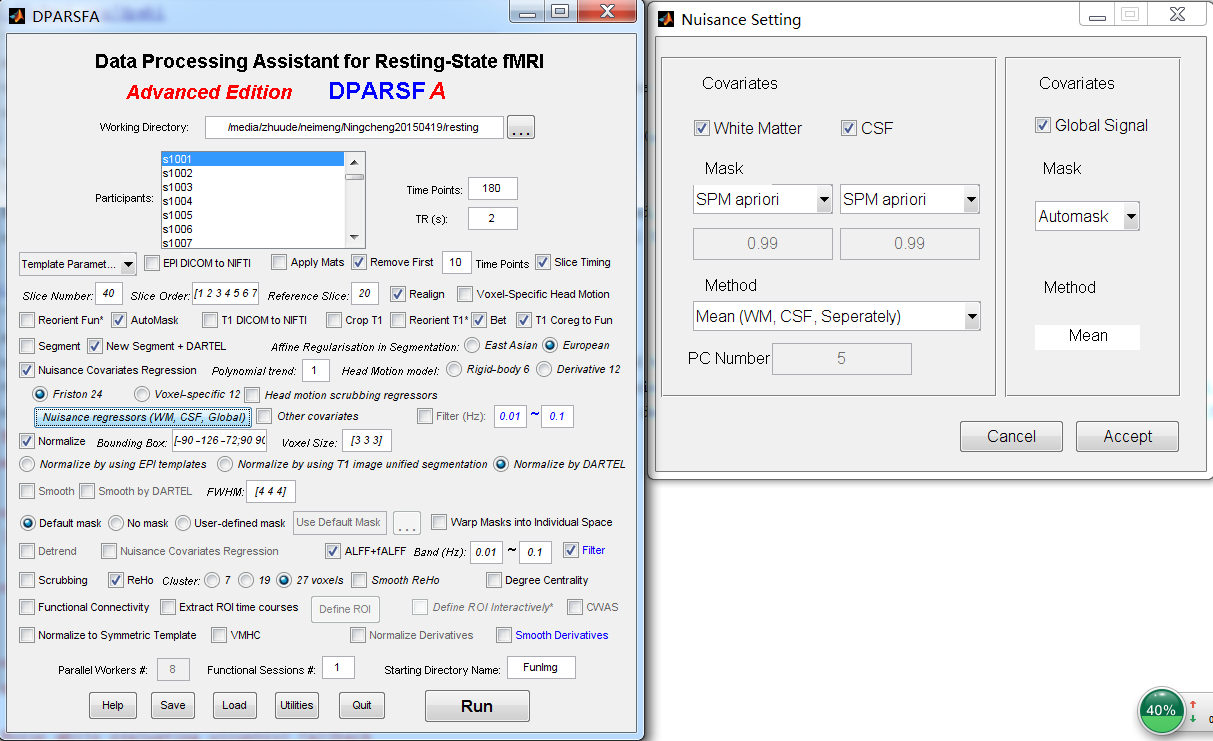Screen dimensions: 1213x741
Task: Cancel the Nuisance Setting dialog
Action: (x=1012, y=436)
